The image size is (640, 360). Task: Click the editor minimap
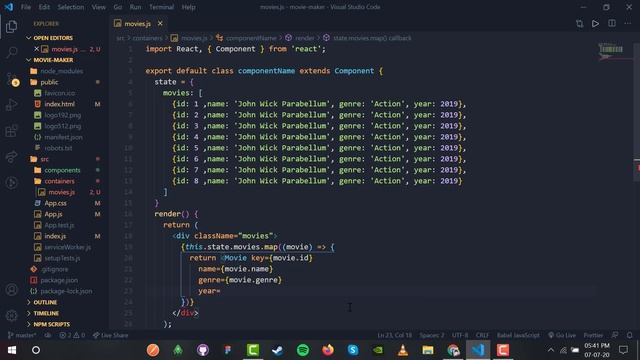(611, 51)
